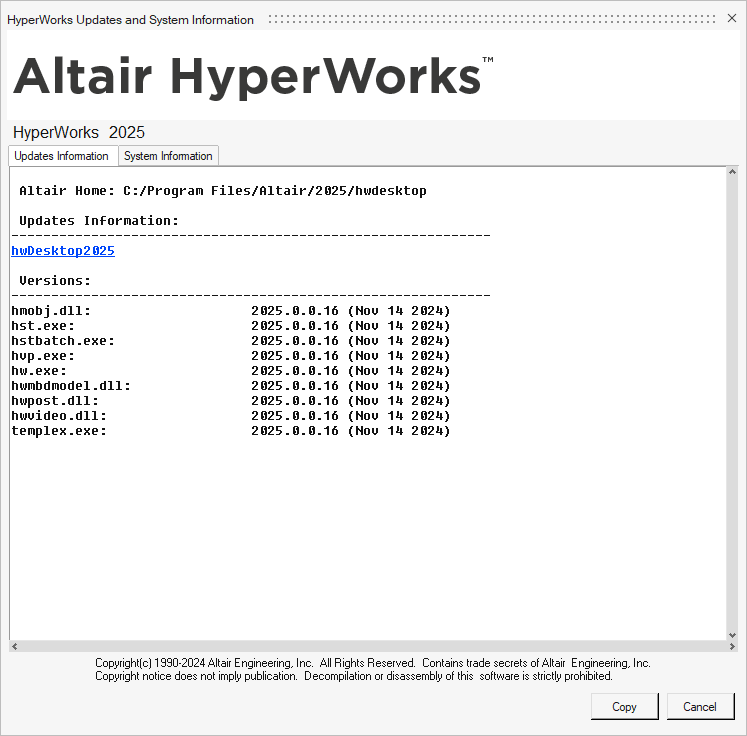Image resolution: width=747 pixels, height=736 pixels.
Task: Click the Cancel button
Action: click(700, 706)
